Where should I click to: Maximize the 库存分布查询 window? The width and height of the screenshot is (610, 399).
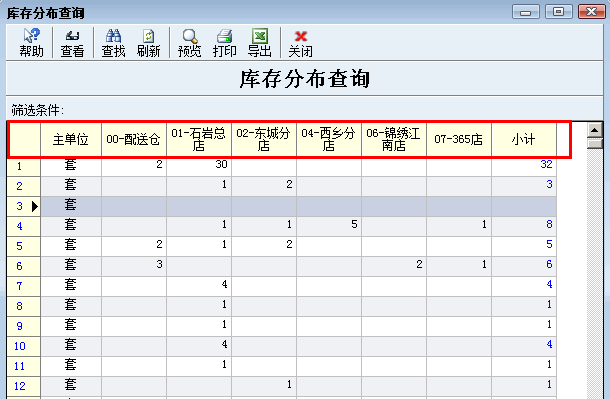(559, 12)
